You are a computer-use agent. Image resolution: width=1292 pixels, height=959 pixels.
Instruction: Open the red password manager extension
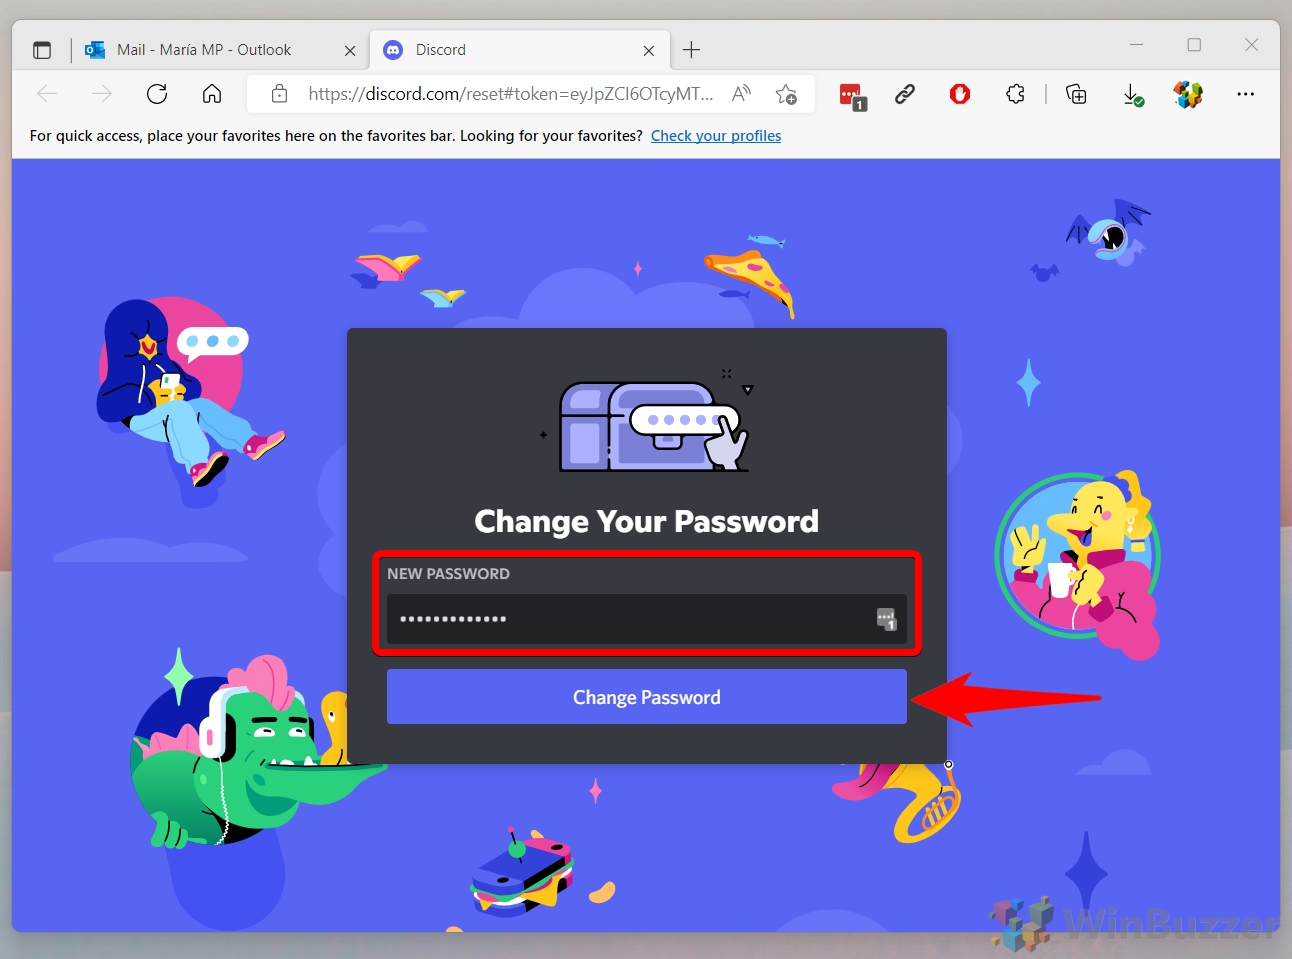[x=852, y=95]
